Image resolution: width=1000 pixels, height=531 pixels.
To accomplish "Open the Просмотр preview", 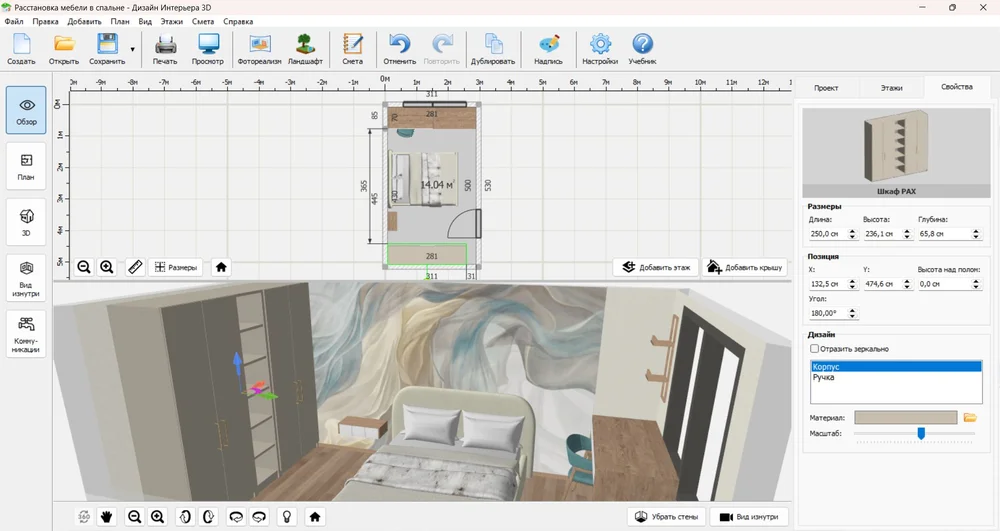I will (x=208, y=49).
